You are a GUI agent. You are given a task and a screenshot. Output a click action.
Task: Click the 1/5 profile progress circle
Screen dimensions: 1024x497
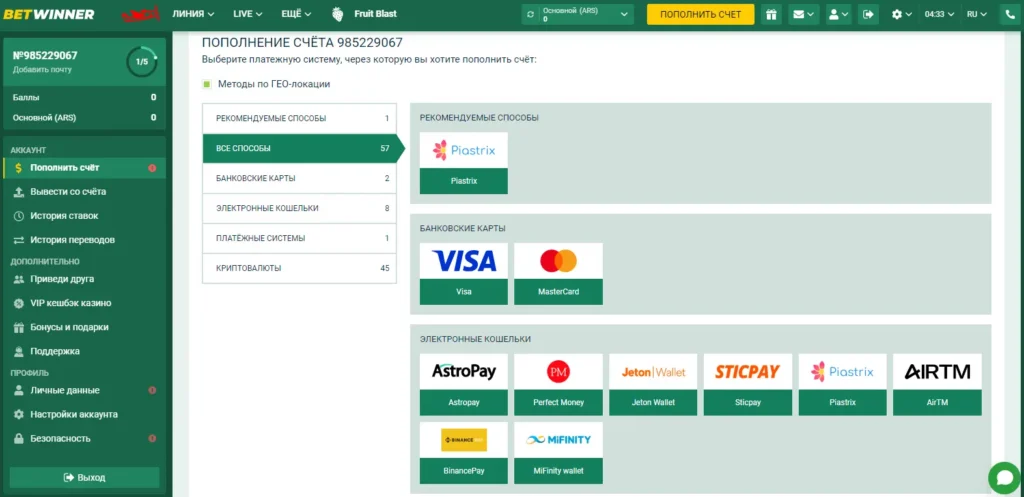(x=141, y=61)
